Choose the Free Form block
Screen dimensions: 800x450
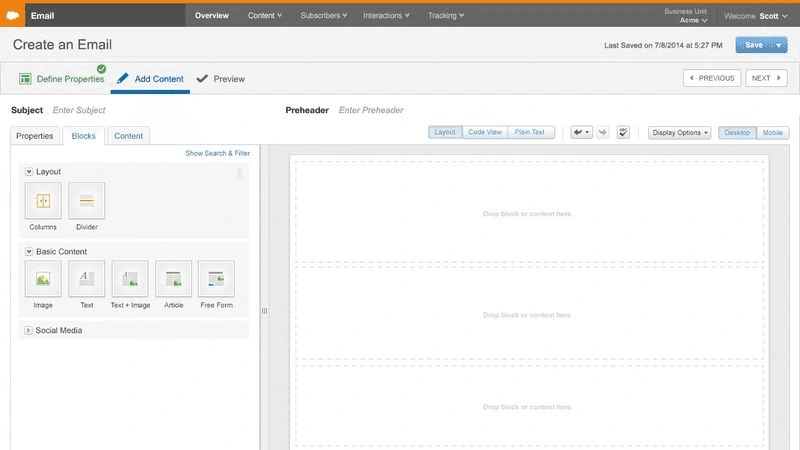click(x=216, y=279)
